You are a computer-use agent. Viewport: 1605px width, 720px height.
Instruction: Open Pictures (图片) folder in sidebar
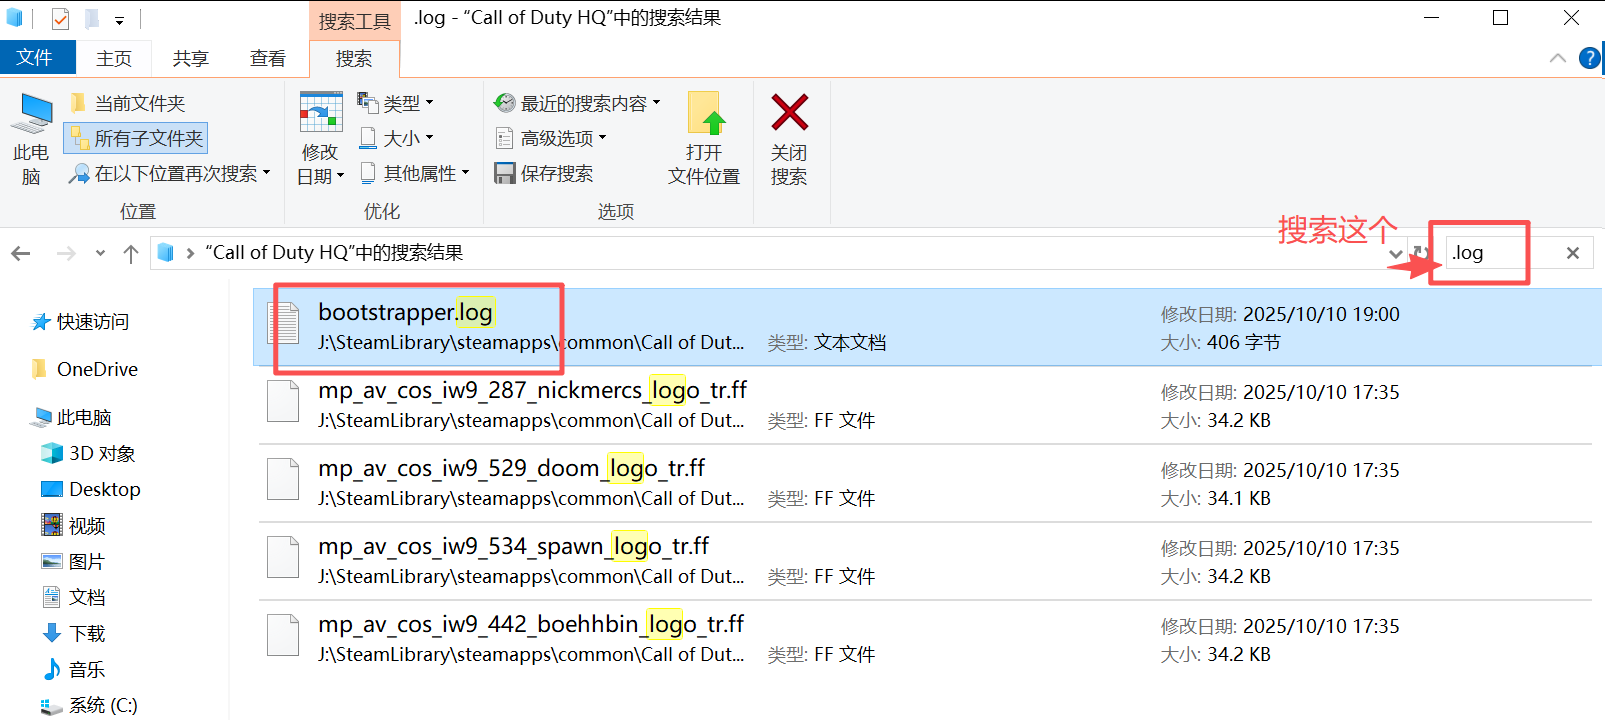[x=73, y=561]
